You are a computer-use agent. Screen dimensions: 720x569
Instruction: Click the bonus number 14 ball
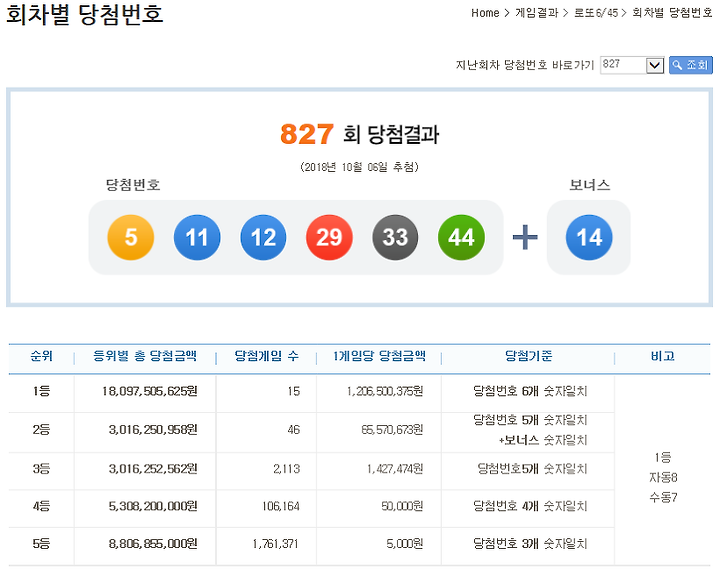pos(589,237)
